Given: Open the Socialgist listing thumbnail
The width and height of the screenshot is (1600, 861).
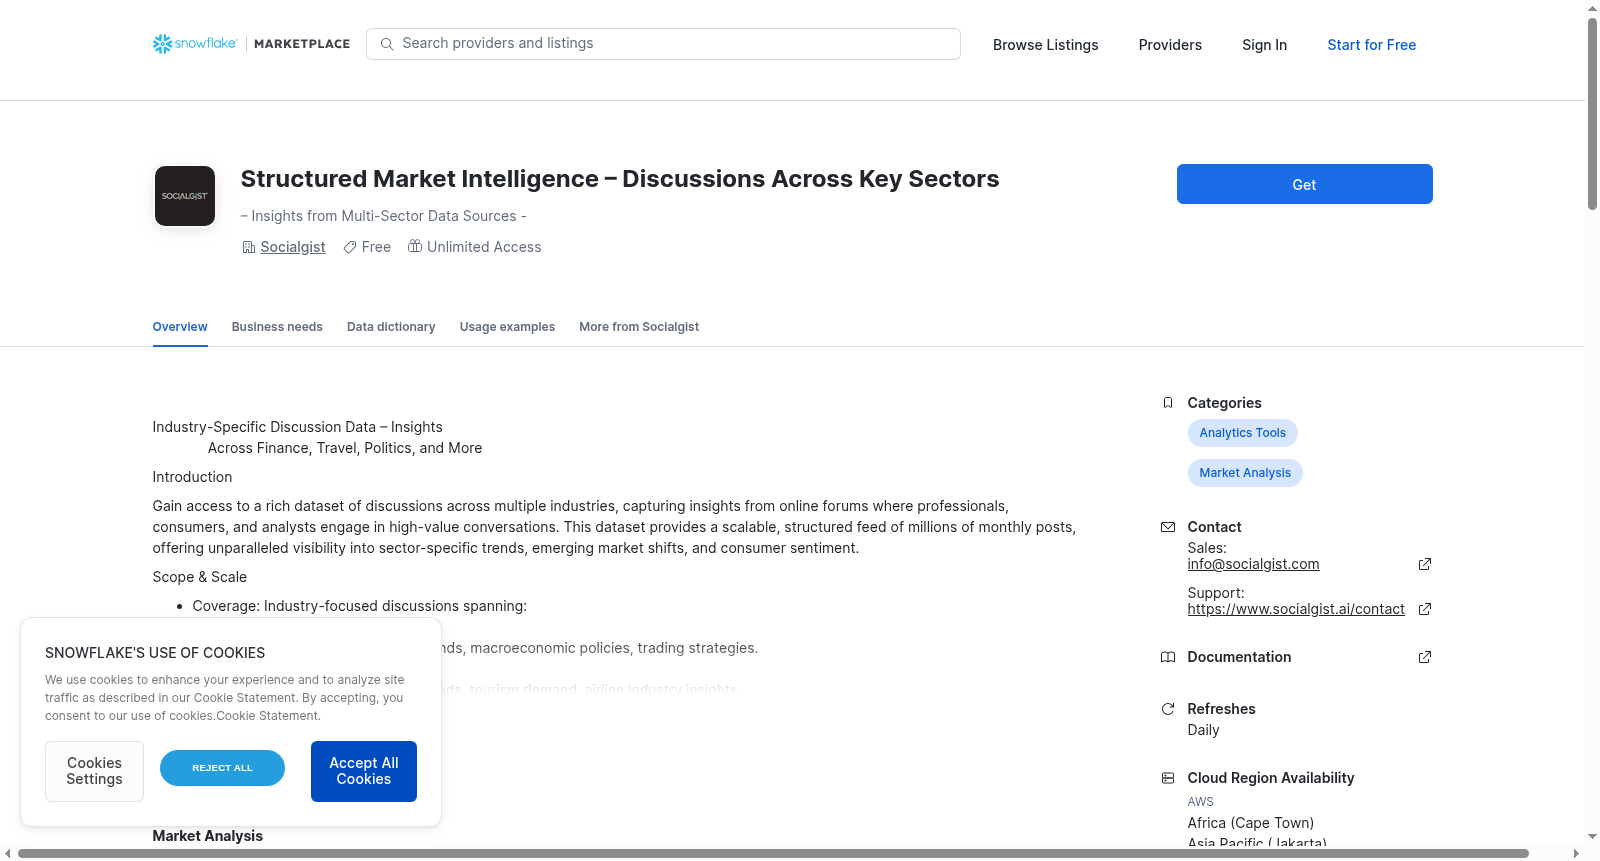Looking at the screenshot, I should [x=185, y=196].
